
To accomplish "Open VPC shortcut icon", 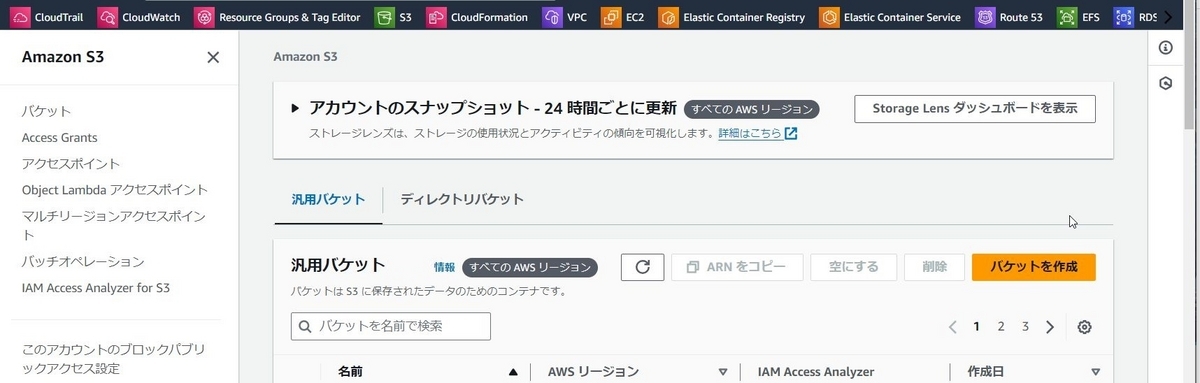I will (551, 17).
